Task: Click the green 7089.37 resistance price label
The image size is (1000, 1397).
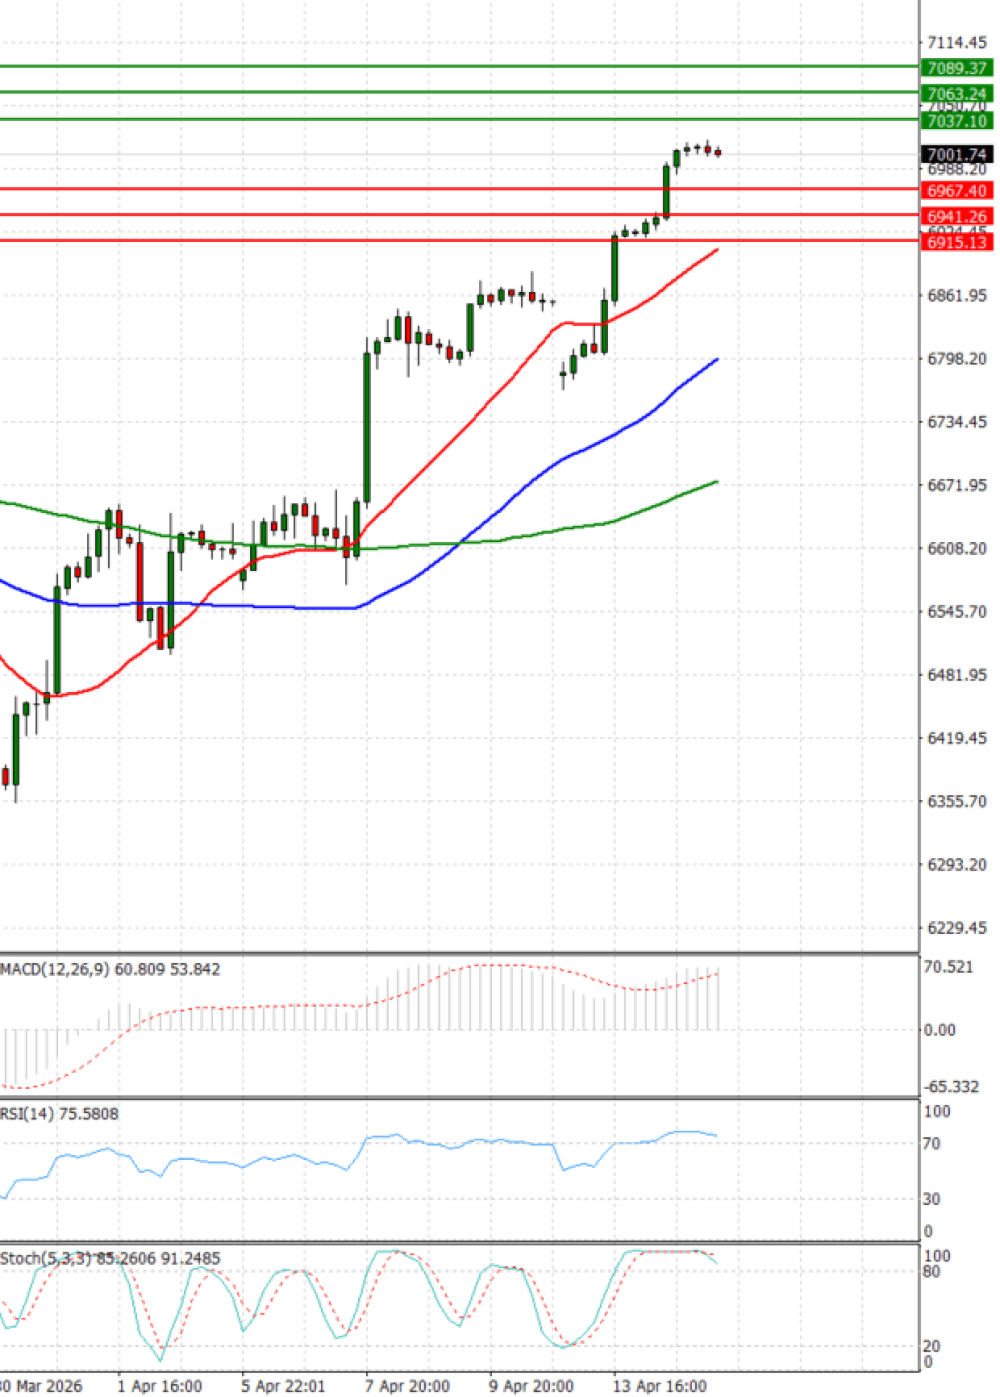Action: [x=956, y=68]
